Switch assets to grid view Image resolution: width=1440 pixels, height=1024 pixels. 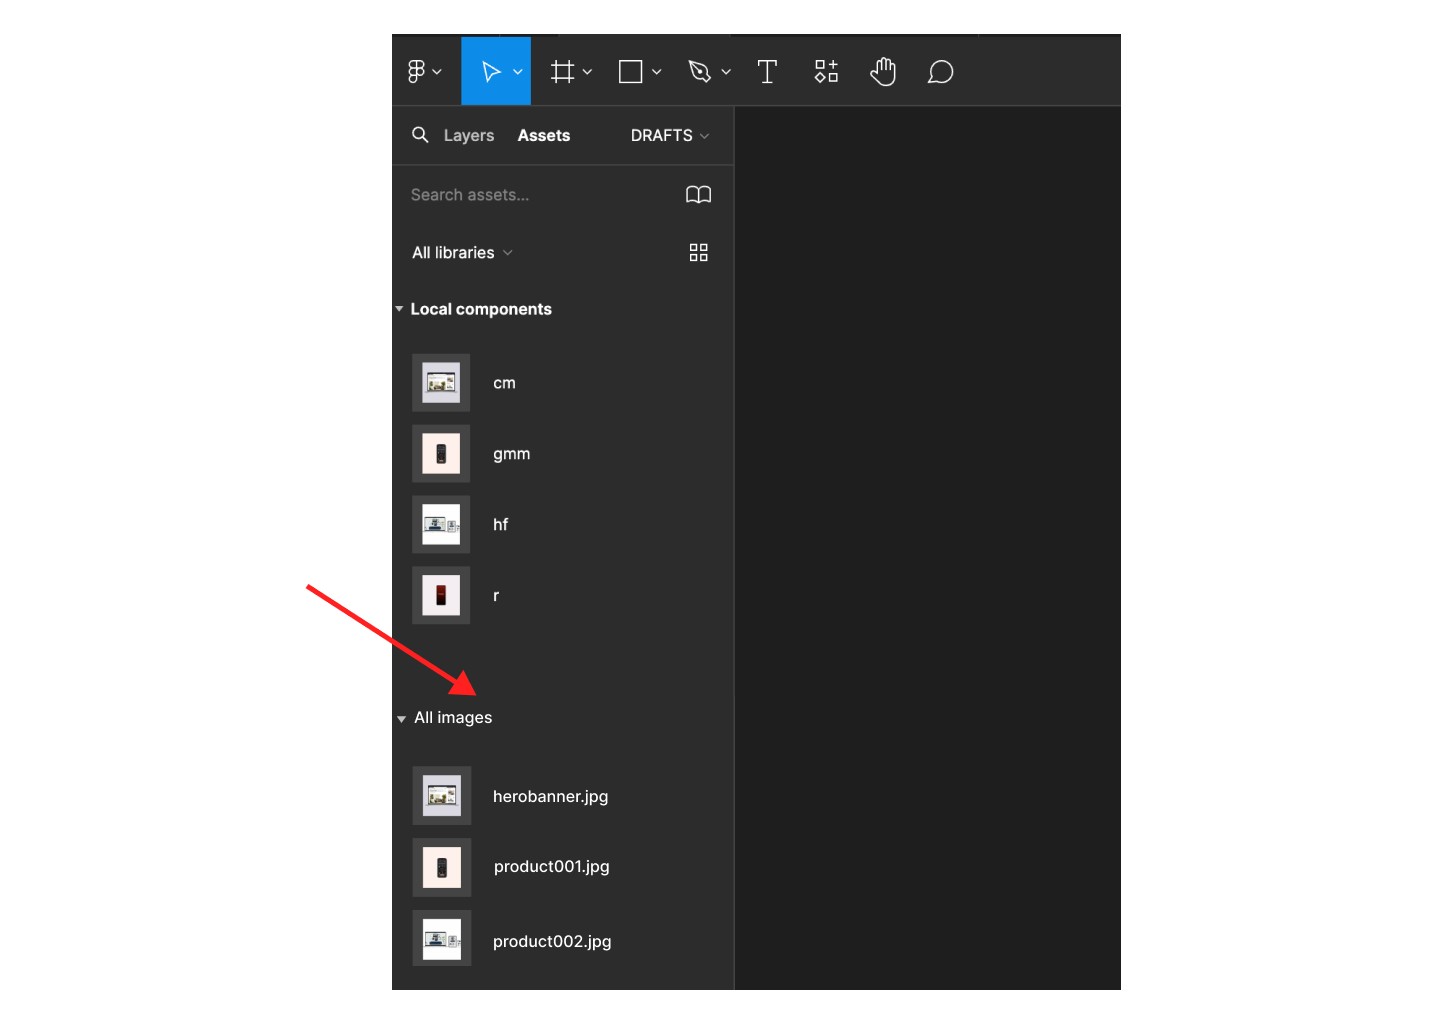(x=699, y=253)
